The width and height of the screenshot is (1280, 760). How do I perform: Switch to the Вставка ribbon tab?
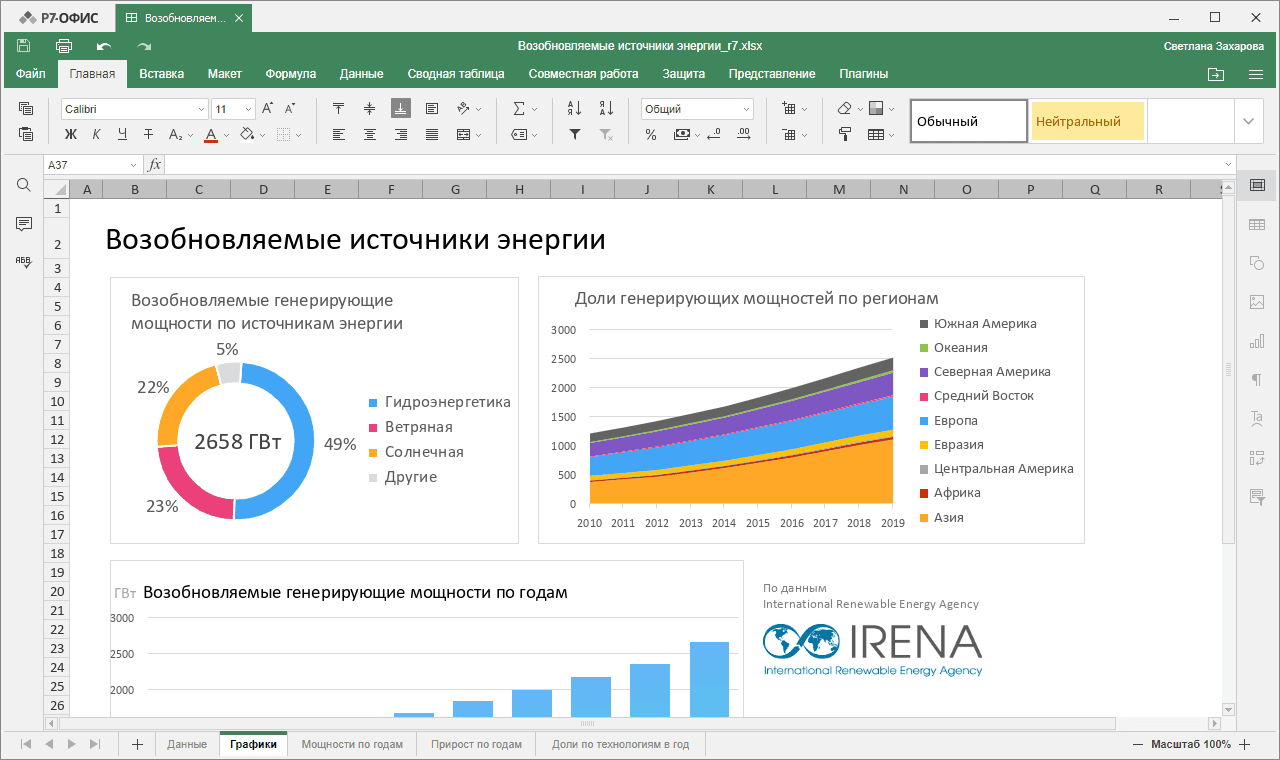[161, 73]
